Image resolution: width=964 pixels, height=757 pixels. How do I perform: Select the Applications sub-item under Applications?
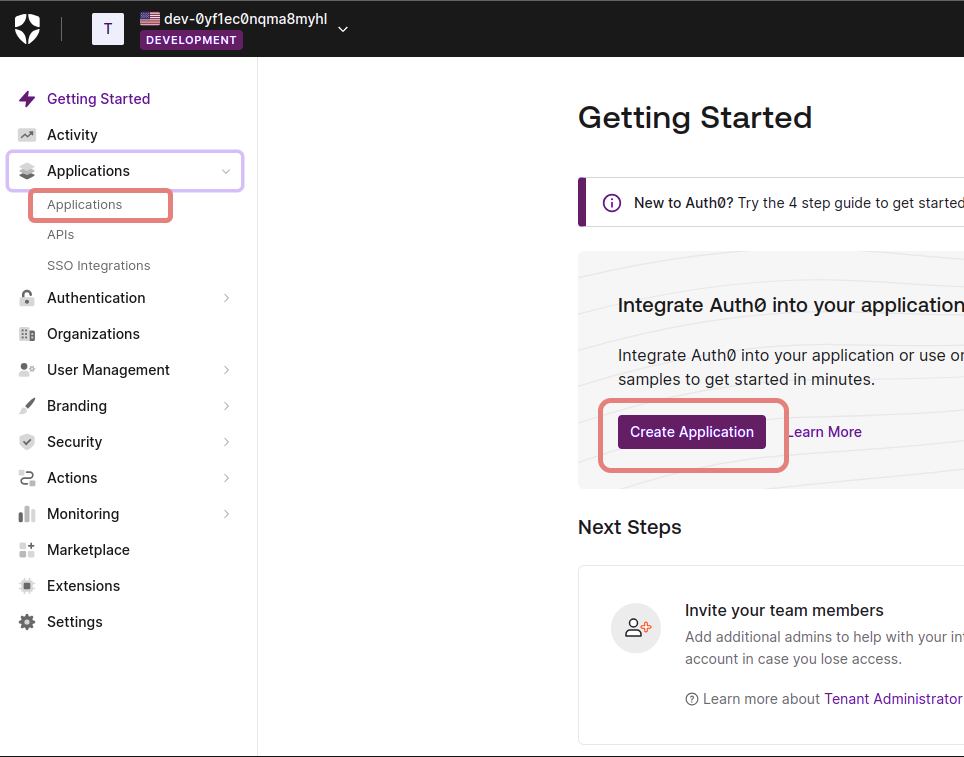pos(84,205)
